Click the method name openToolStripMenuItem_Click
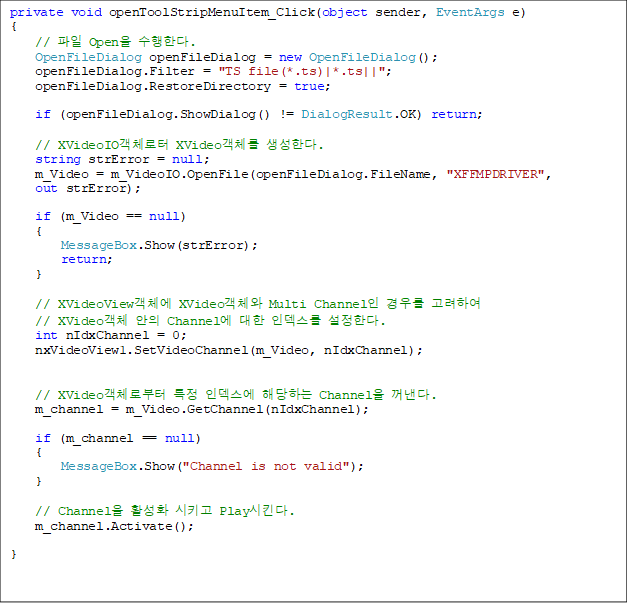The image size is (627, 605). click(x=212, y=12)
